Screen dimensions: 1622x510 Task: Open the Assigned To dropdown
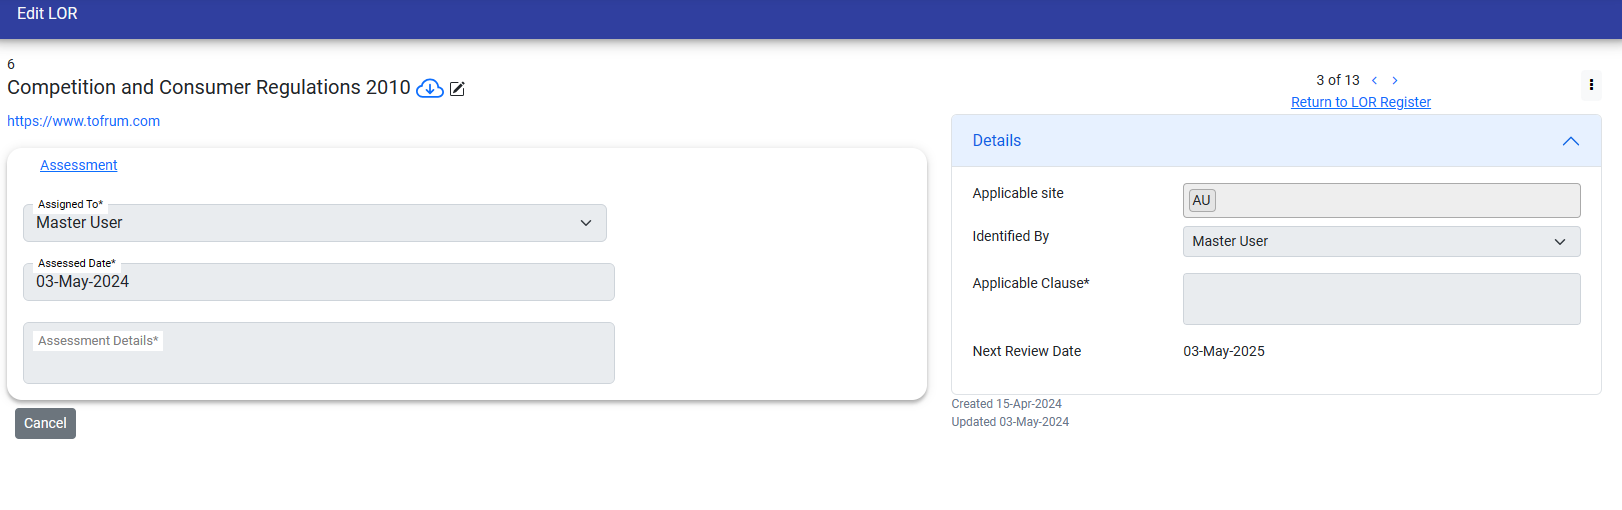tap(315, 223)
